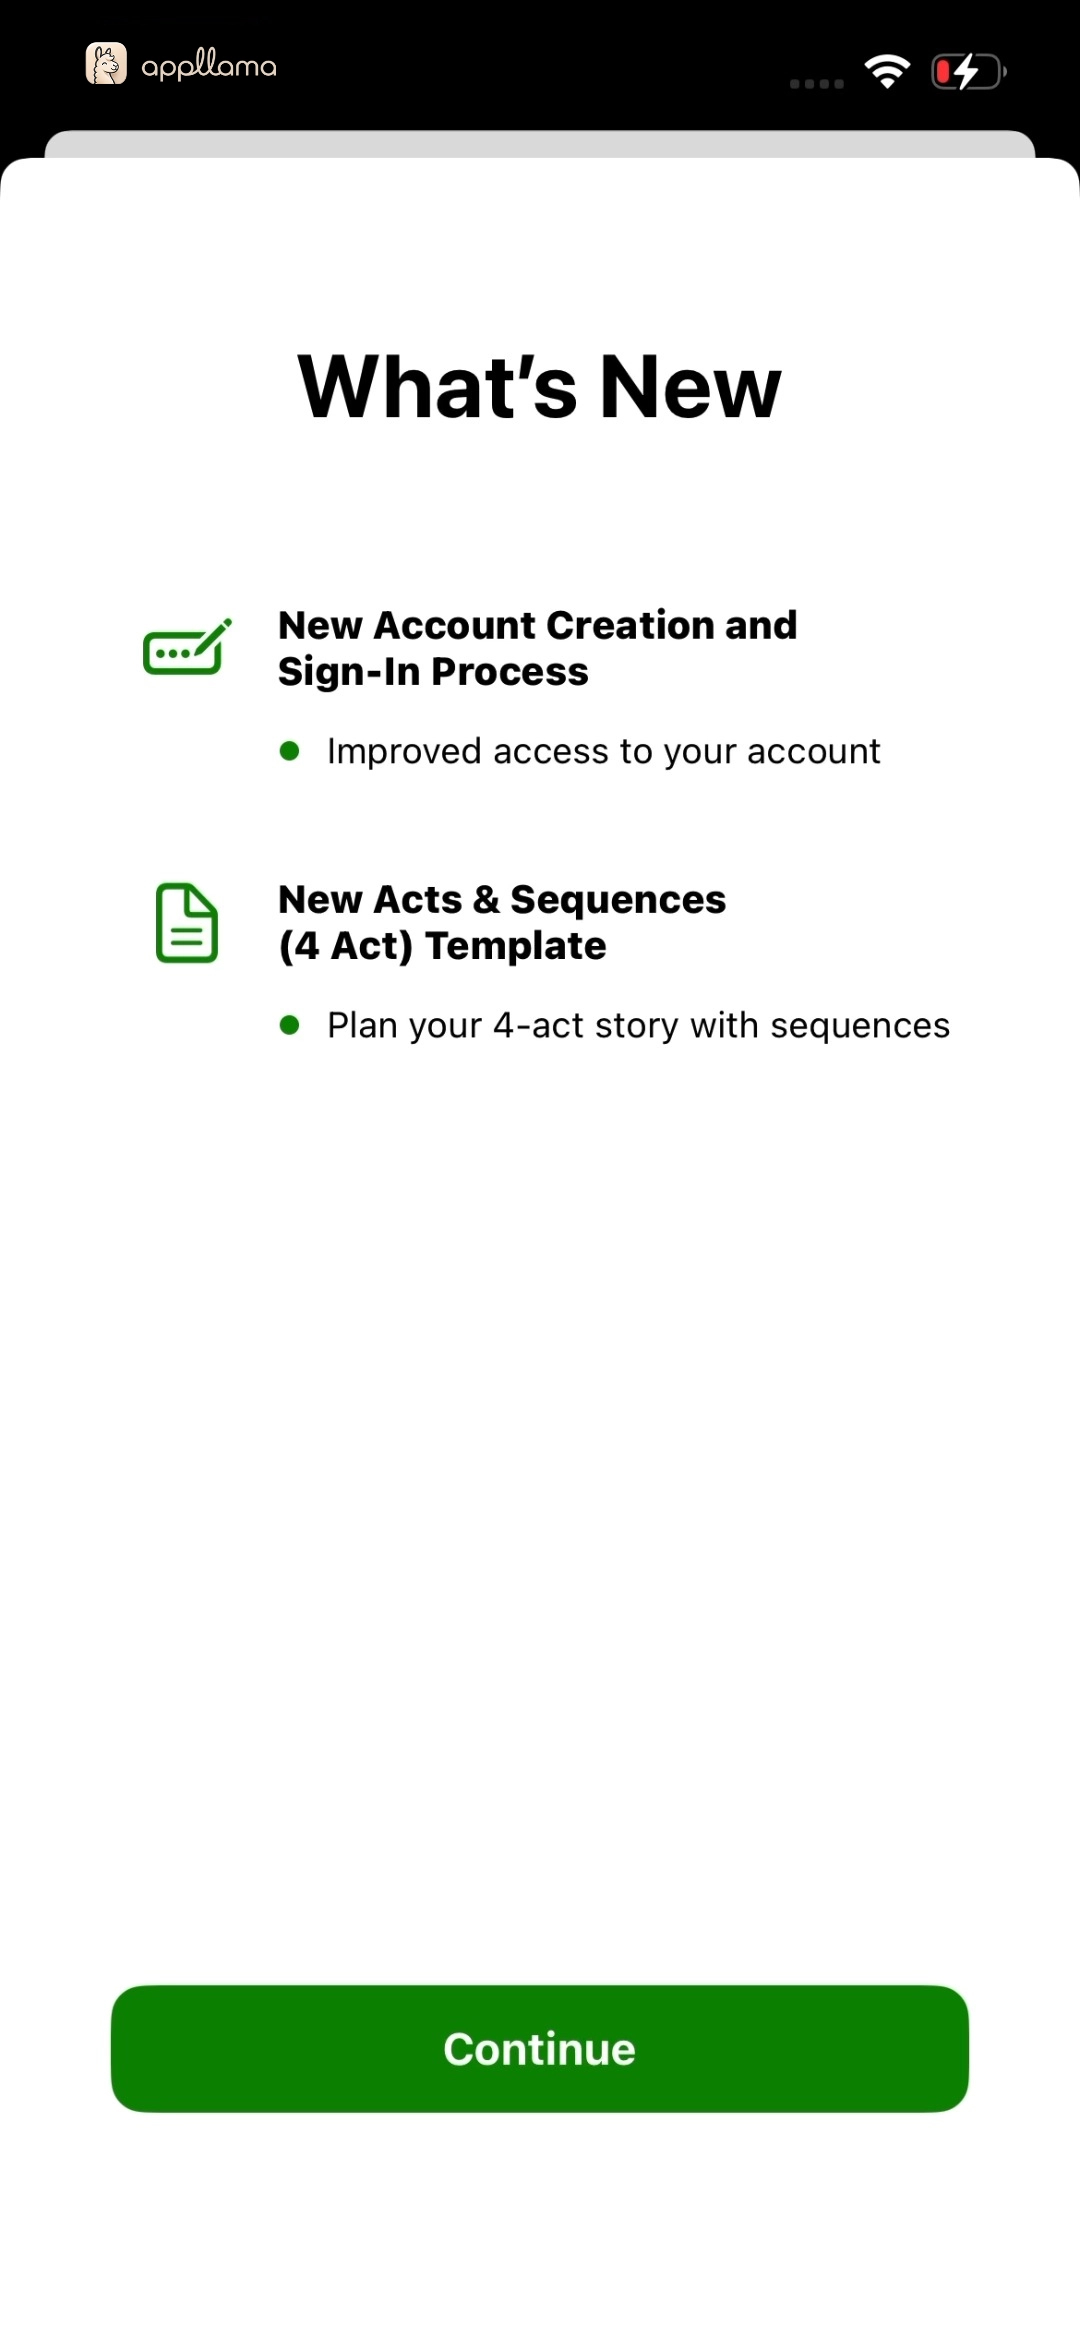Image resolution: width=1080 pixels, height=2337 pixels.
Task: Click New Account Creation and Sign-In Process heading
Action: pos(538,648)
